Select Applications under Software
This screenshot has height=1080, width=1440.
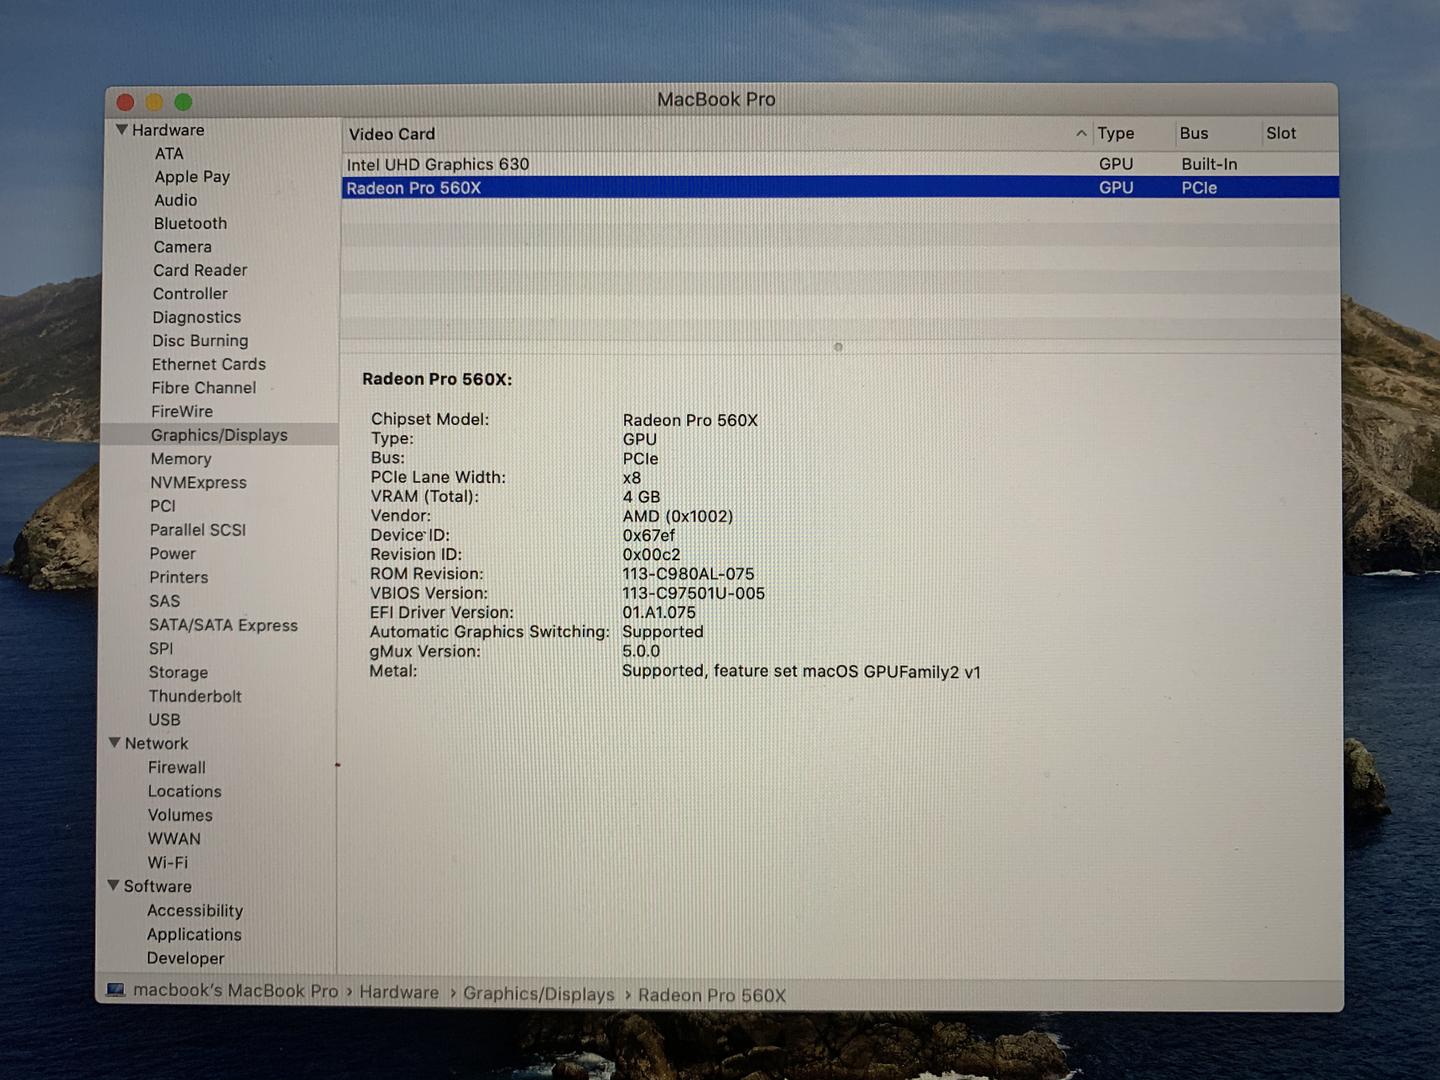[194, 934]
